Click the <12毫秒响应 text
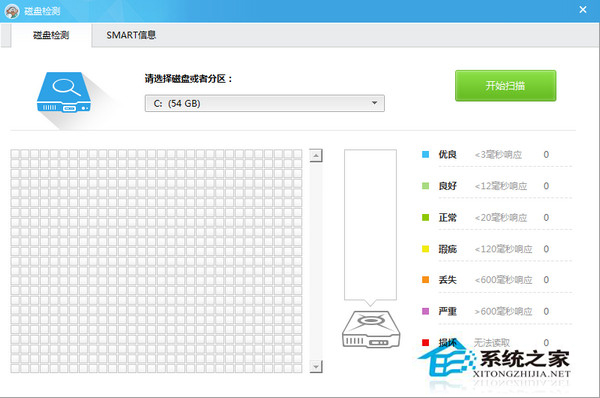 point(501,186)
